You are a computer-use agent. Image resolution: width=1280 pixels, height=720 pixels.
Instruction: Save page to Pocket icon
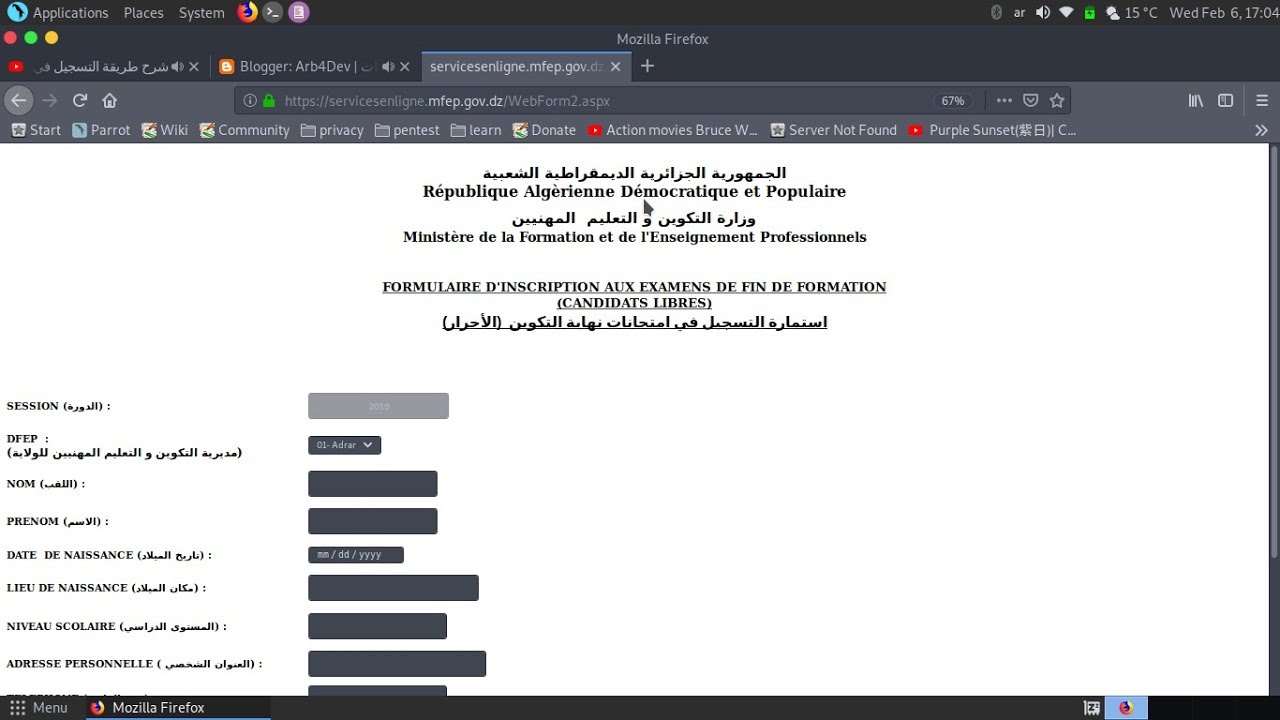coord(1030,100)
